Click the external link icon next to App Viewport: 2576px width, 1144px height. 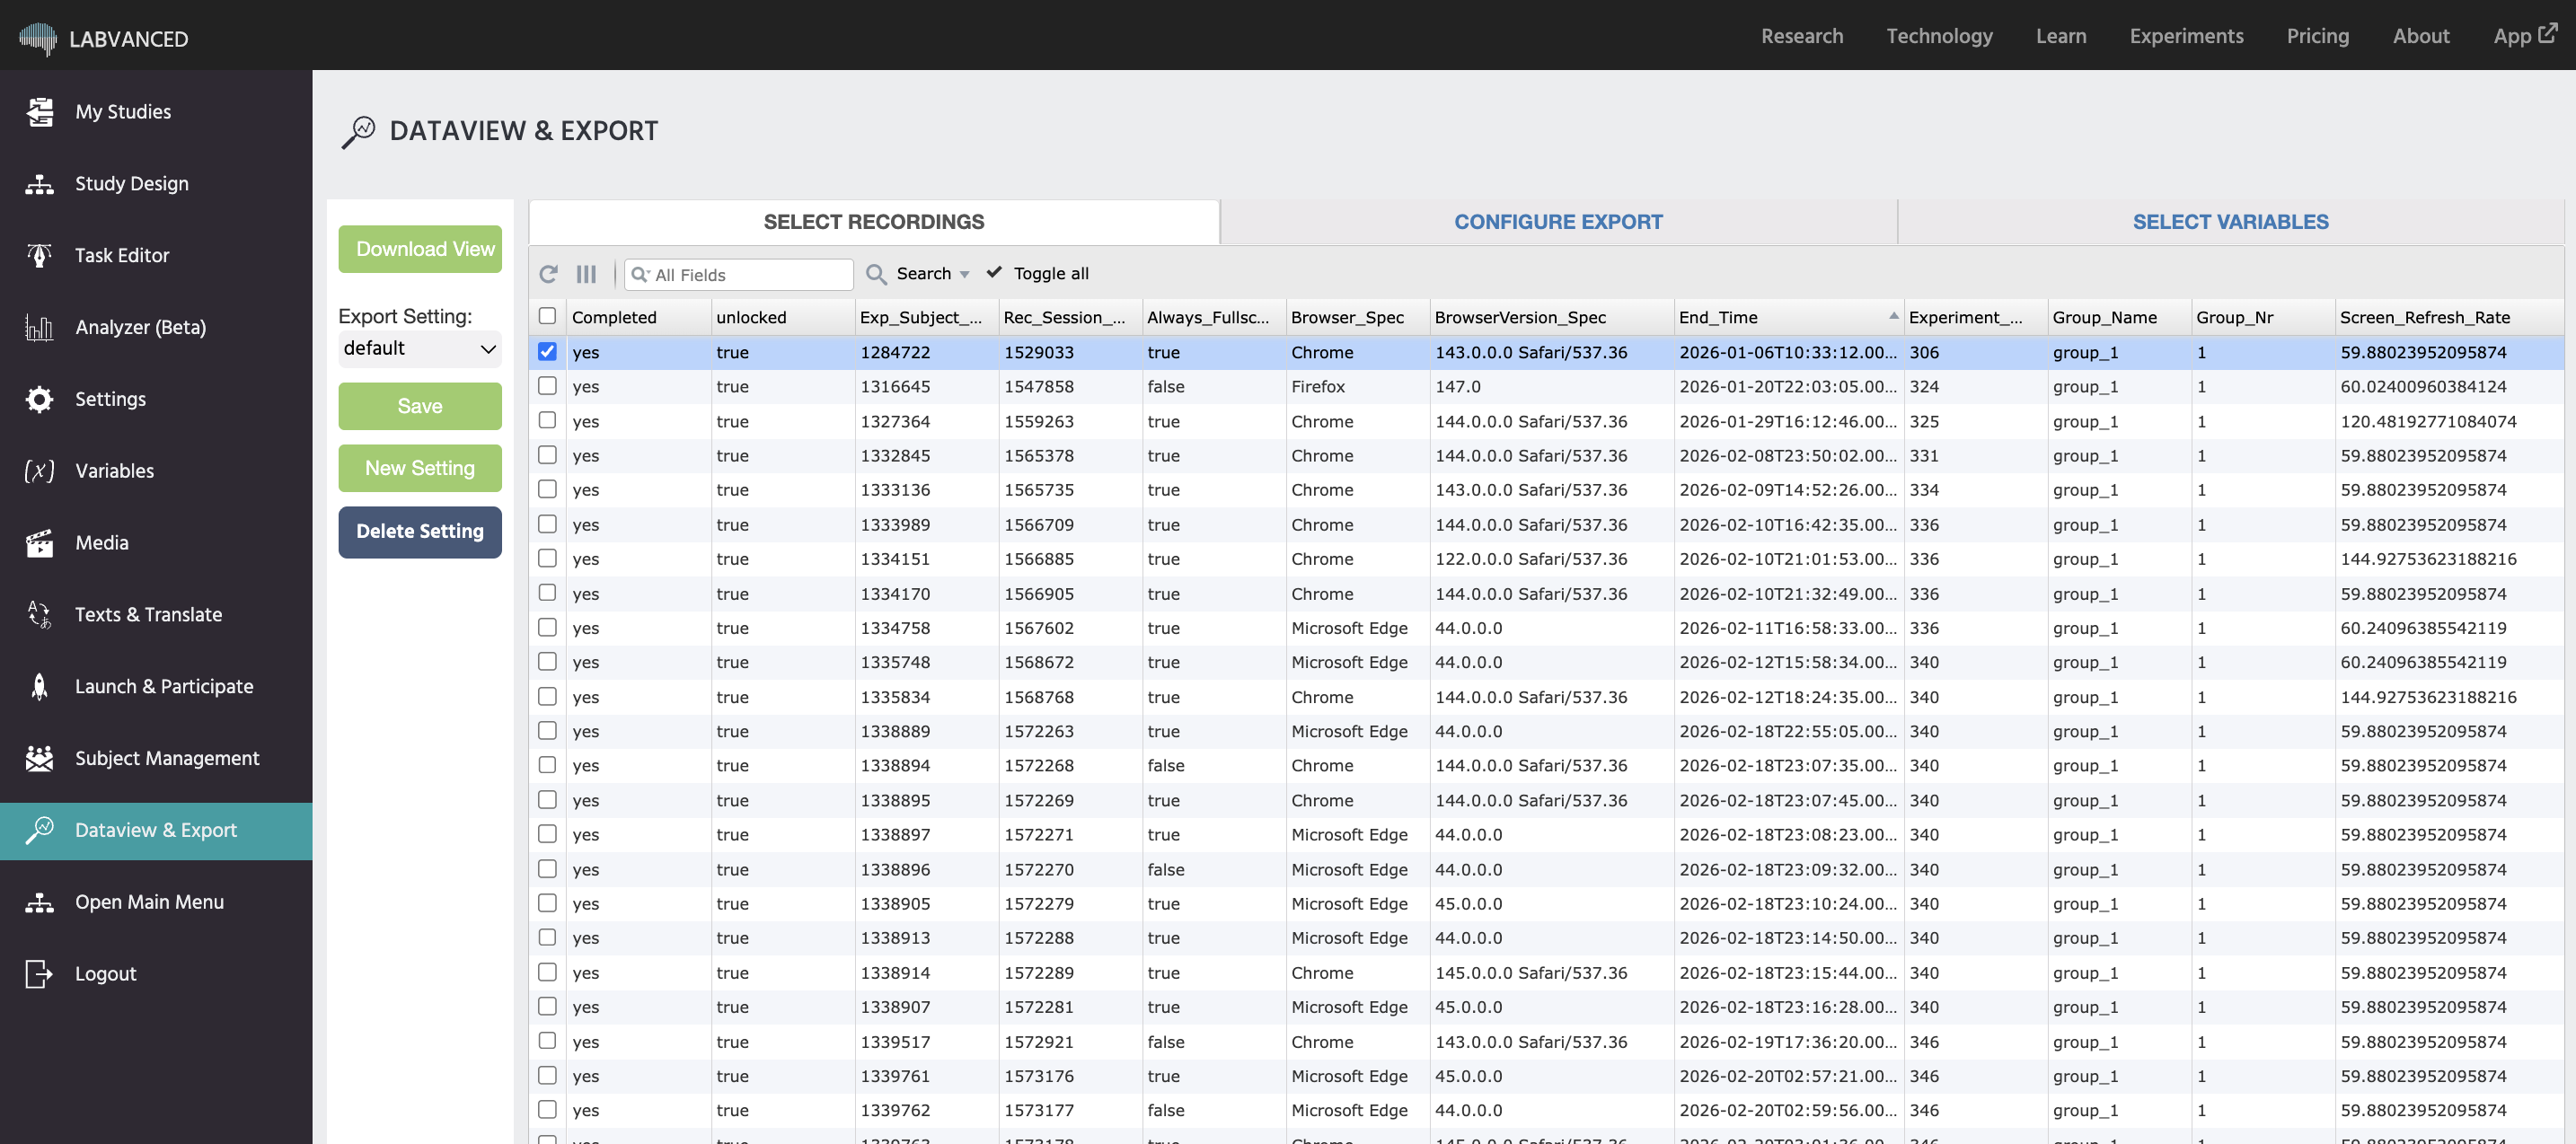click(x=2549, y=32)
